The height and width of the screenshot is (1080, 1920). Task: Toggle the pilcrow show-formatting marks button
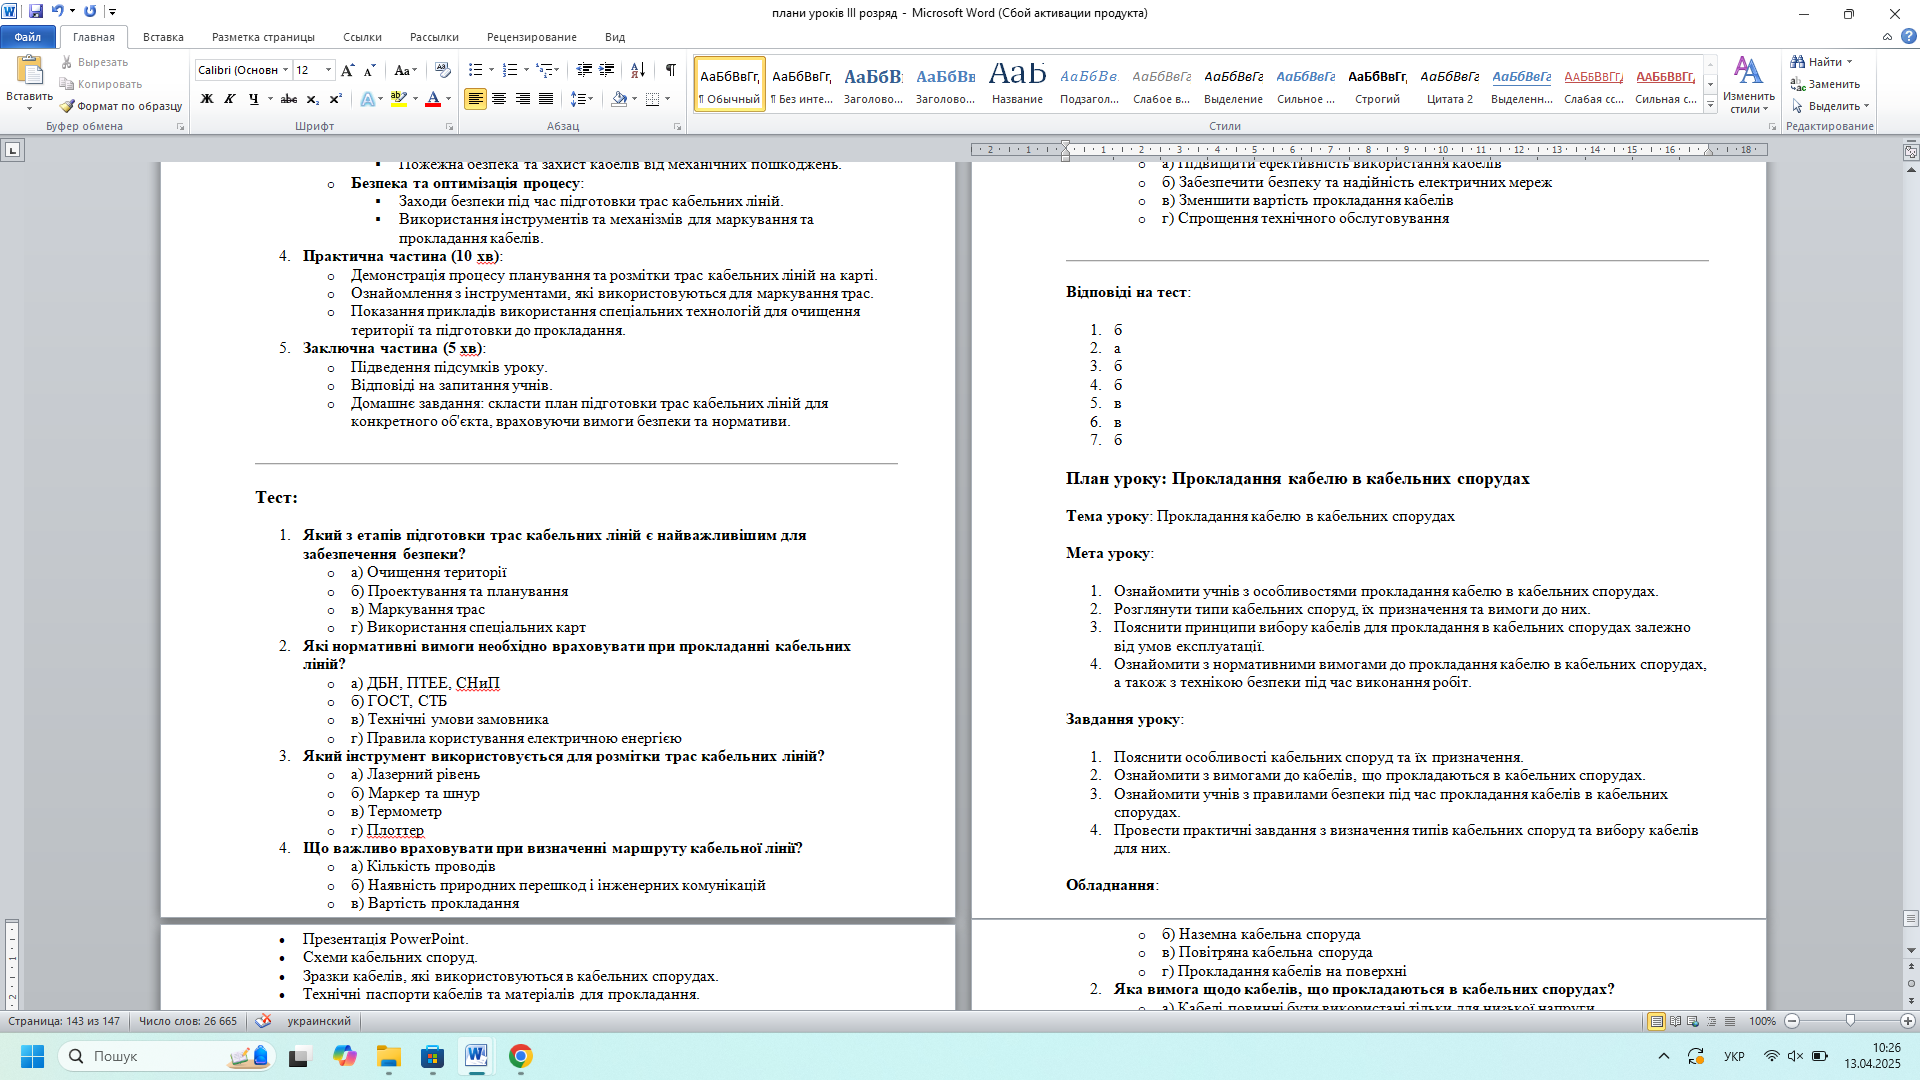(670, 70)
